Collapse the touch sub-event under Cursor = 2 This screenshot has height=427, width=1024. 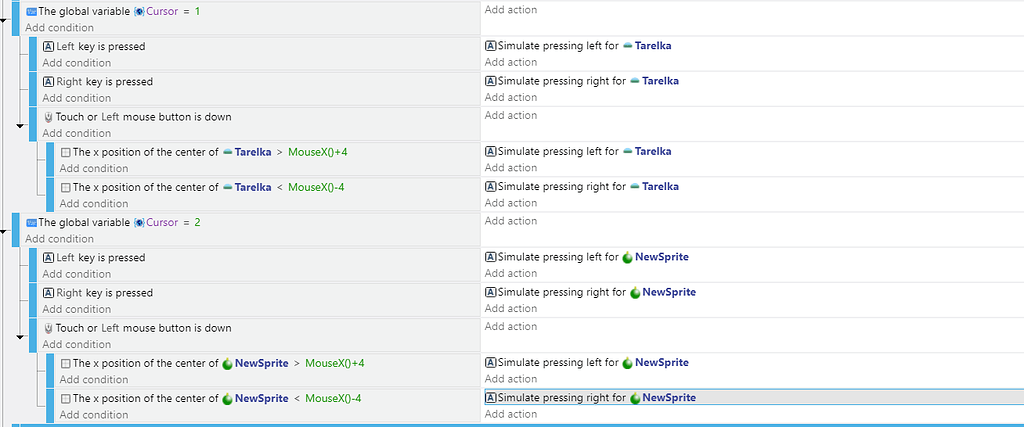19,338
